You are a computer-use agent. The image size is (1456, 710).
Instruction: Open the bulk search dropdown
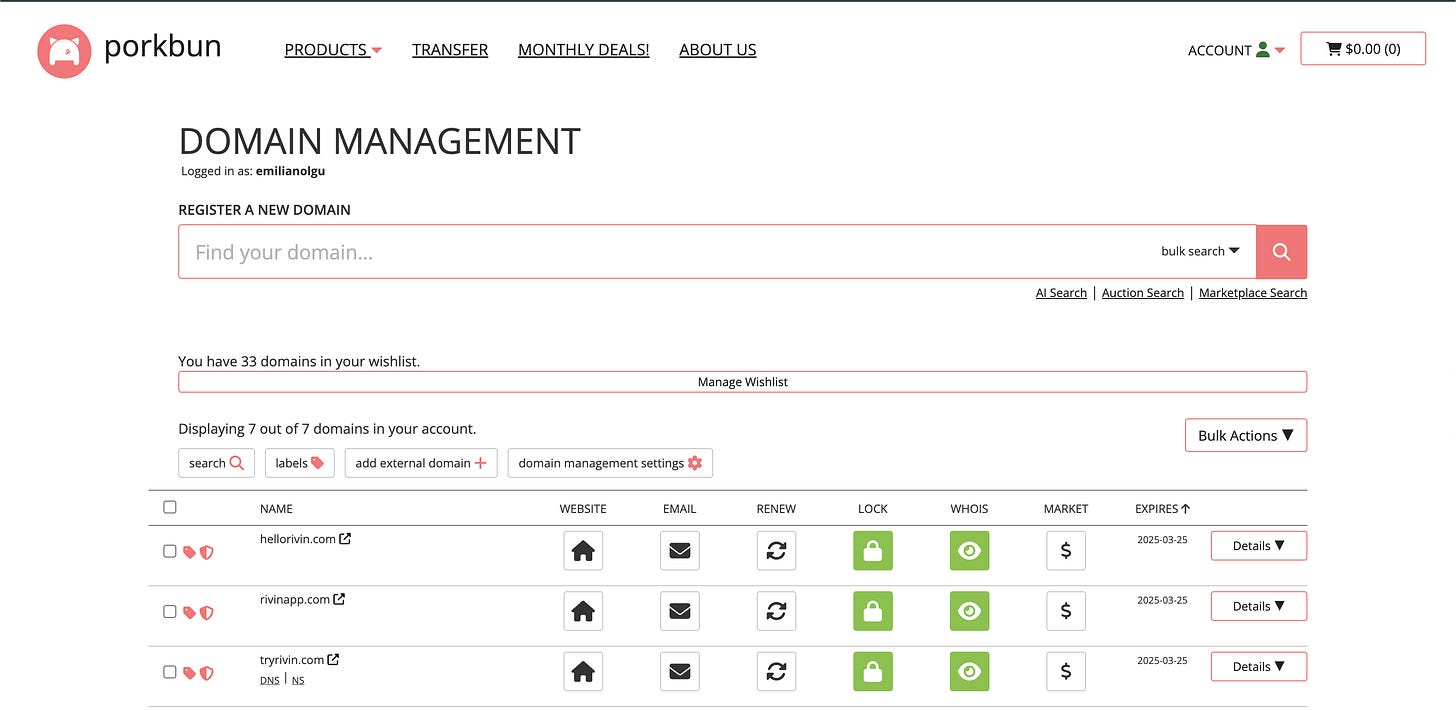click(1200, 251)
